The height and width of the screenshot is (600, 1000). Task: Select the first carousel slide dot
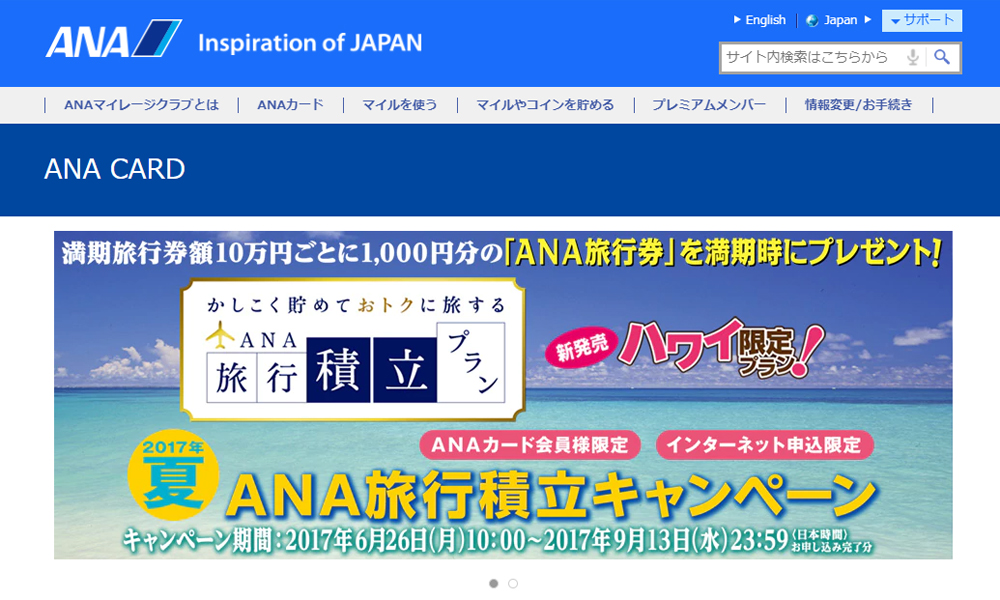click(494, 583)
